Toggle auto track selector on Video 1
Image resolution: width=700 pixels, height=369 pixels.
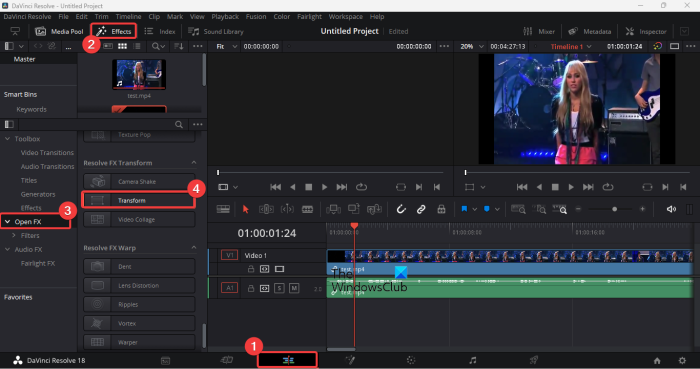click(265, 269)
